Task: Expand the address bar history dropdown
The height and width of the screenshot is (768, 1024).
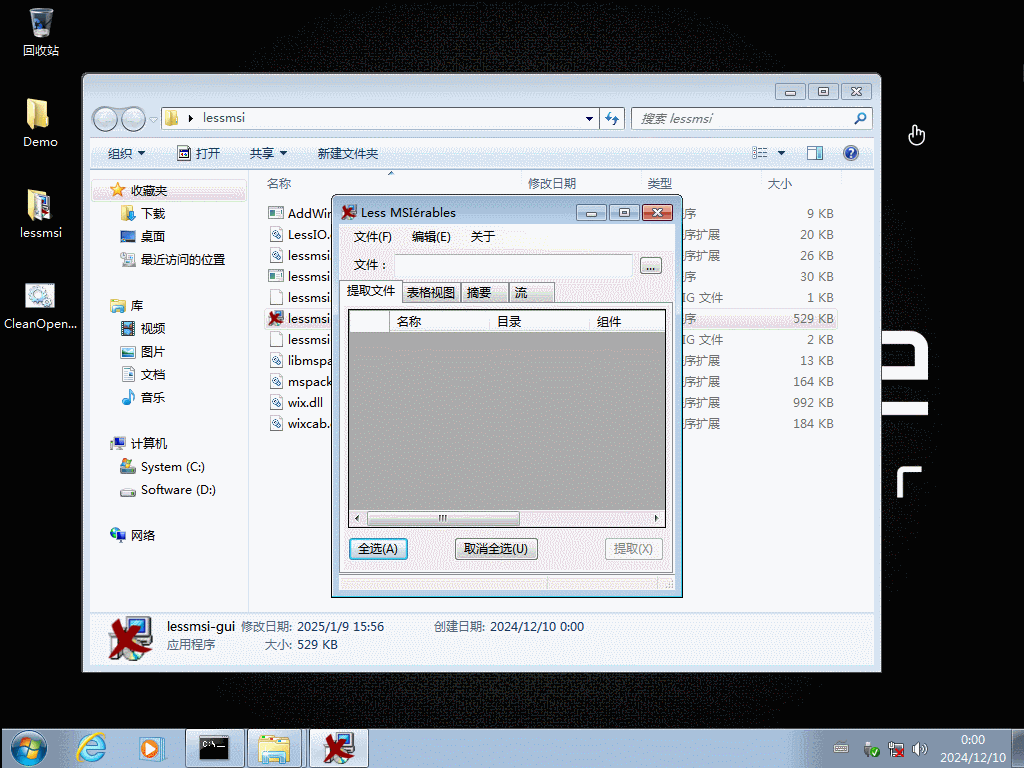Action: [x=589, y=118]
